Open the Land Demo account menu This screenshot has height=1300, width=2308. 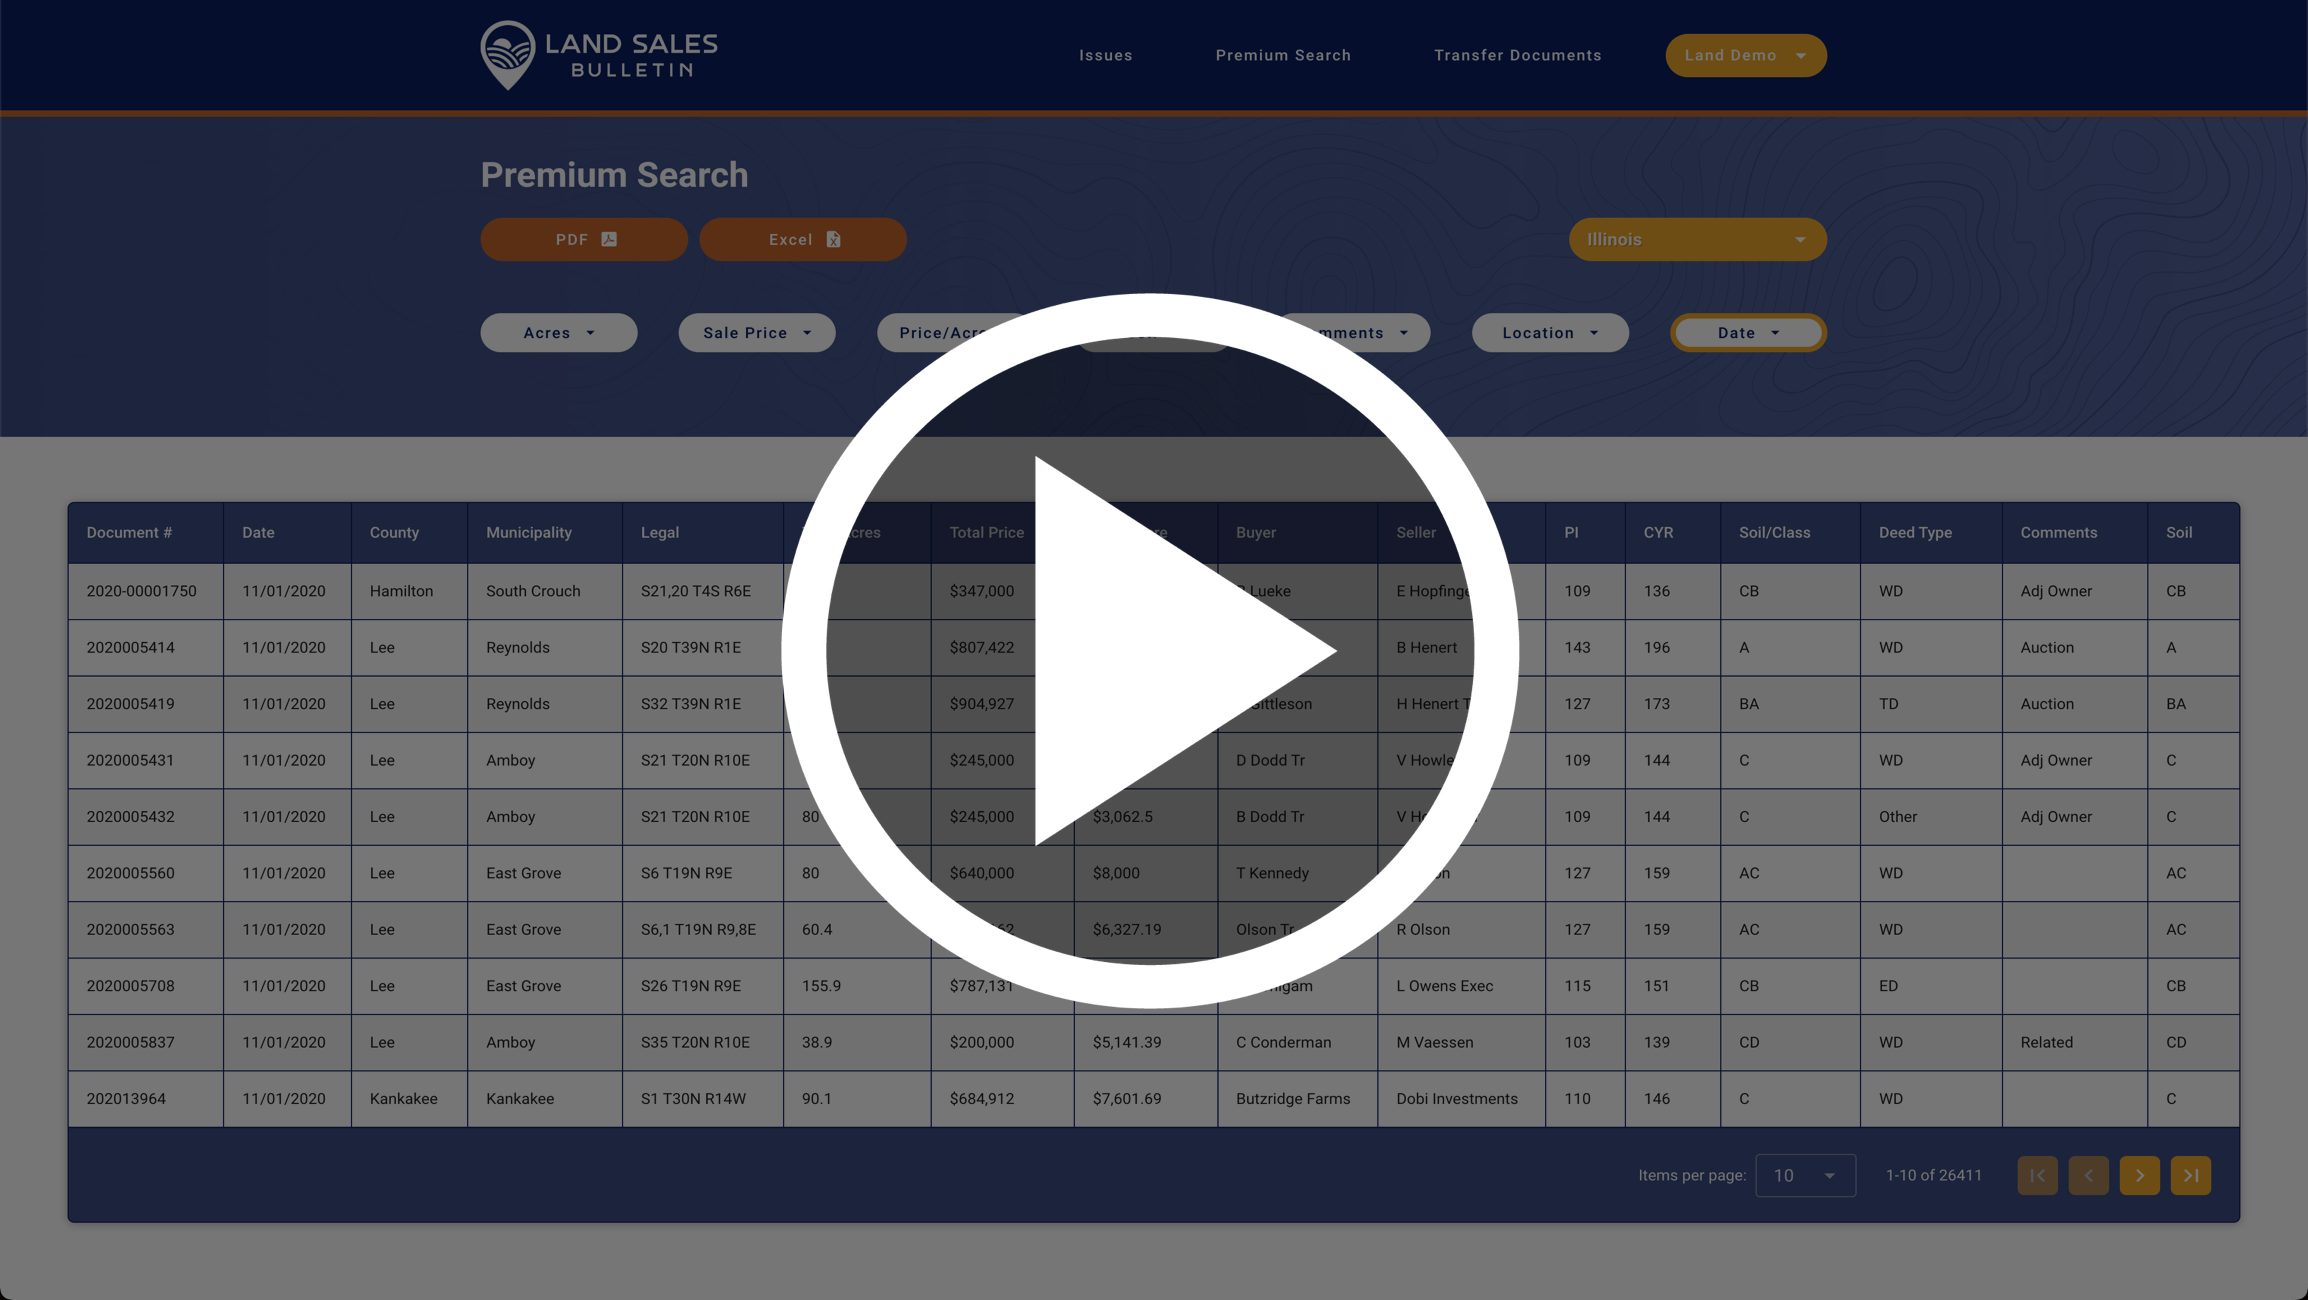(1745, 55)
